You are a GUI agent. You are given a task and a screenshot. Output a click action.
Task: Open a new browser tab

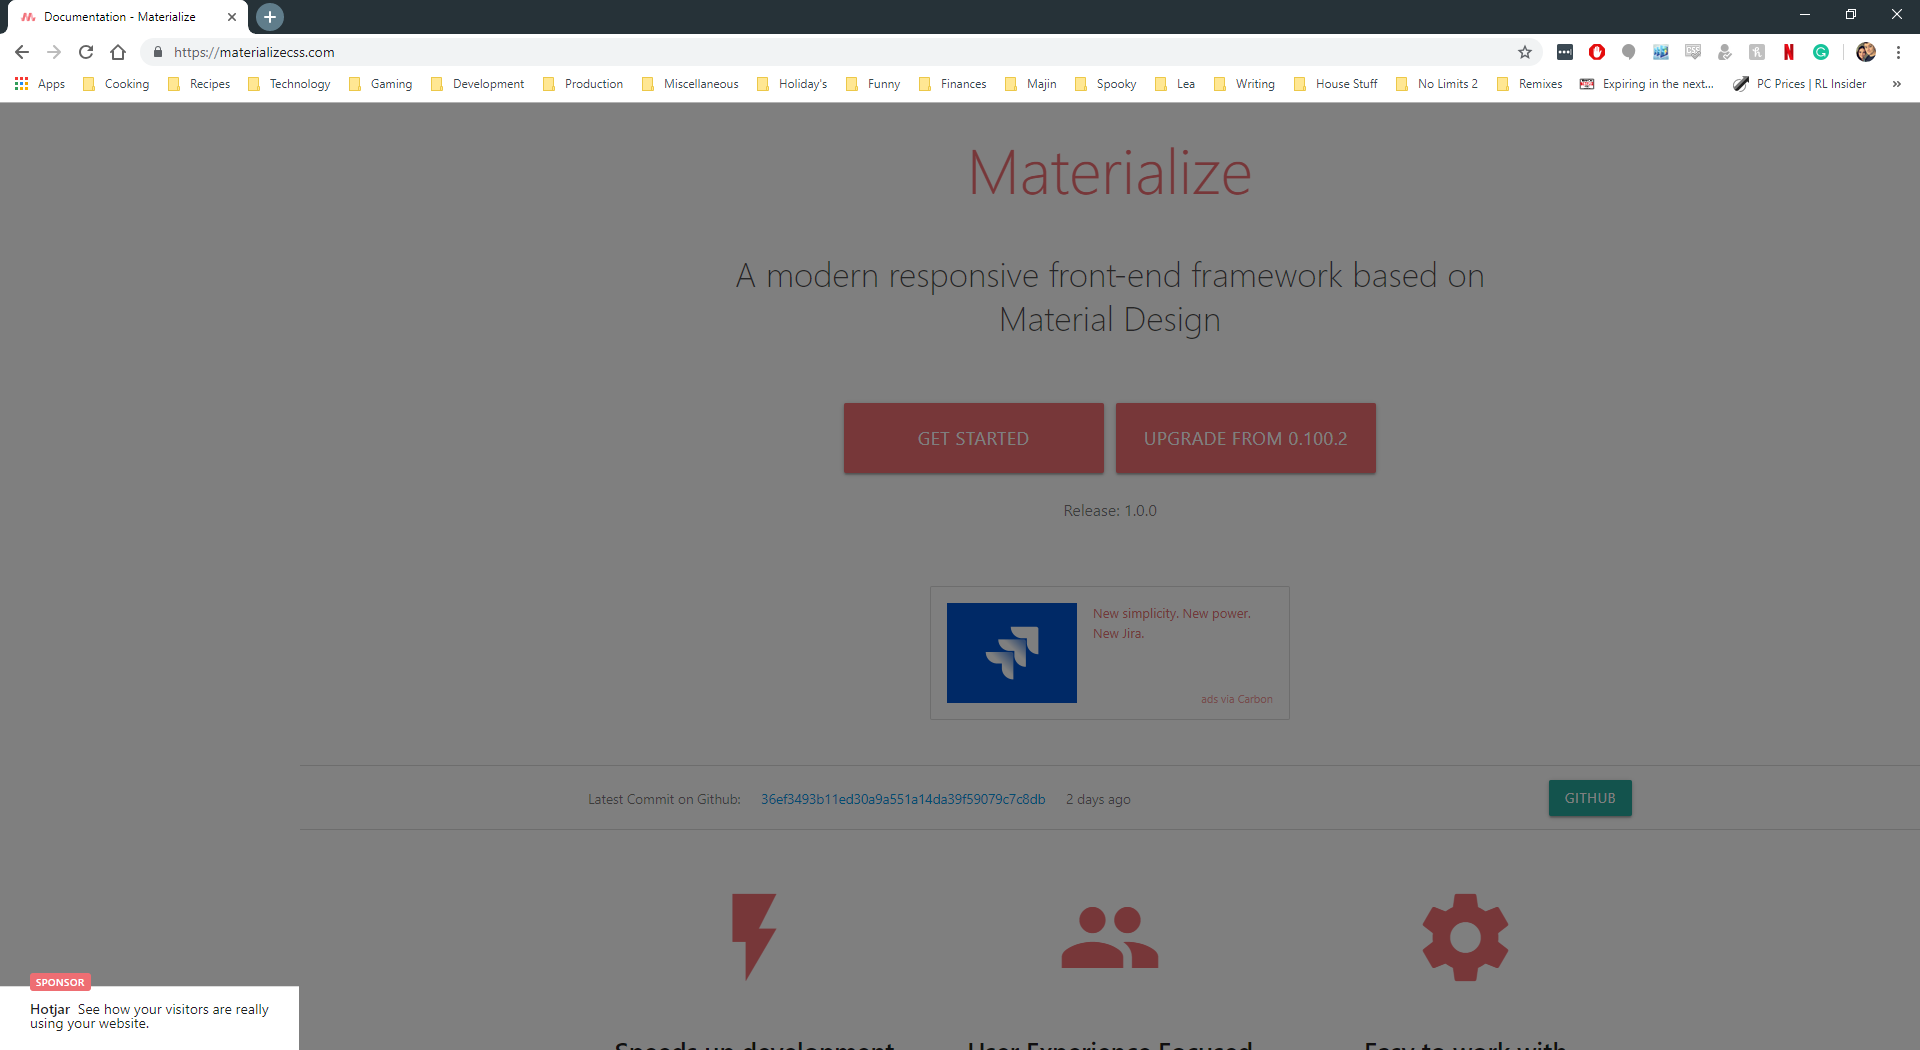pos(270,17)
